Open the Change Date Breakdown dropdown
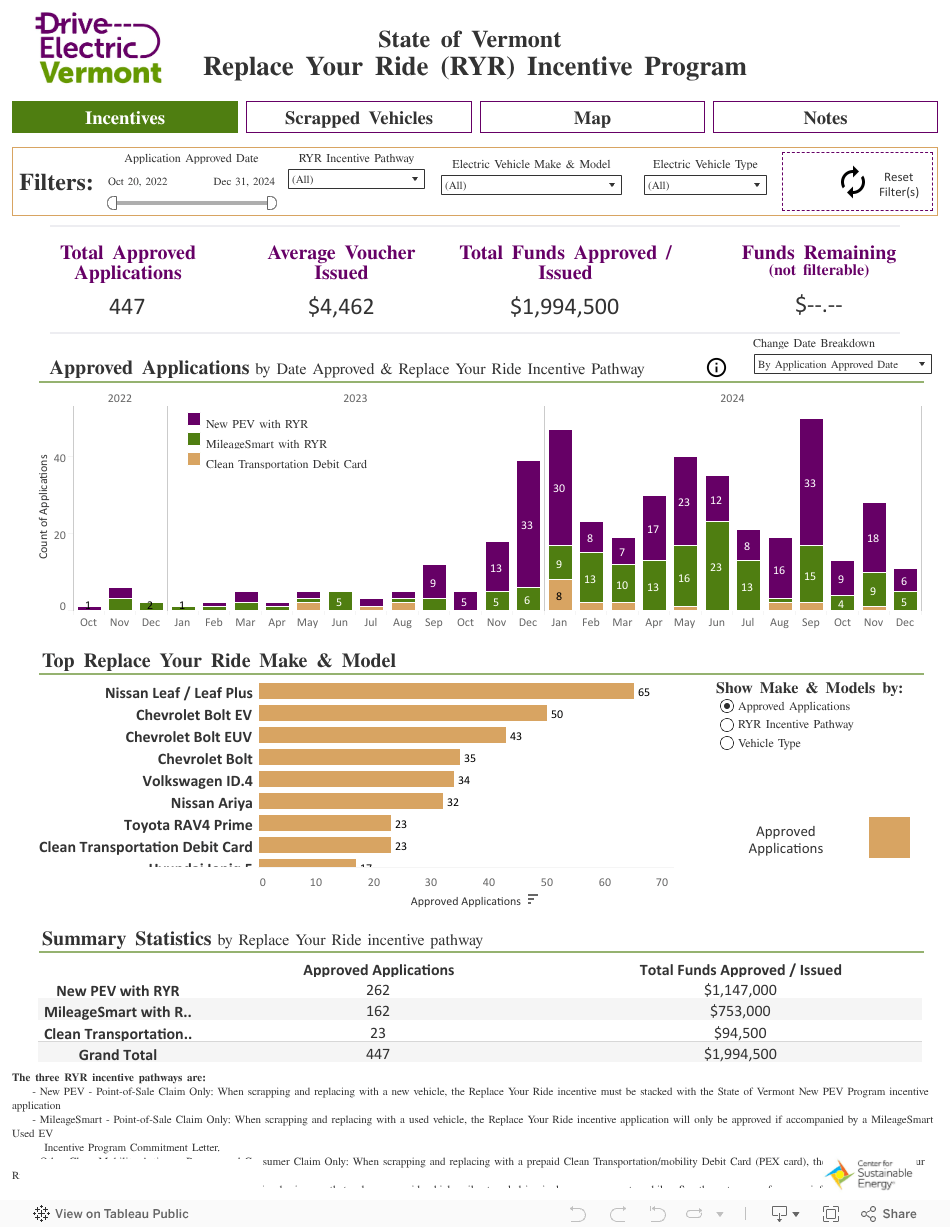This screenshot has height=1227, width=950. (841, 364)
